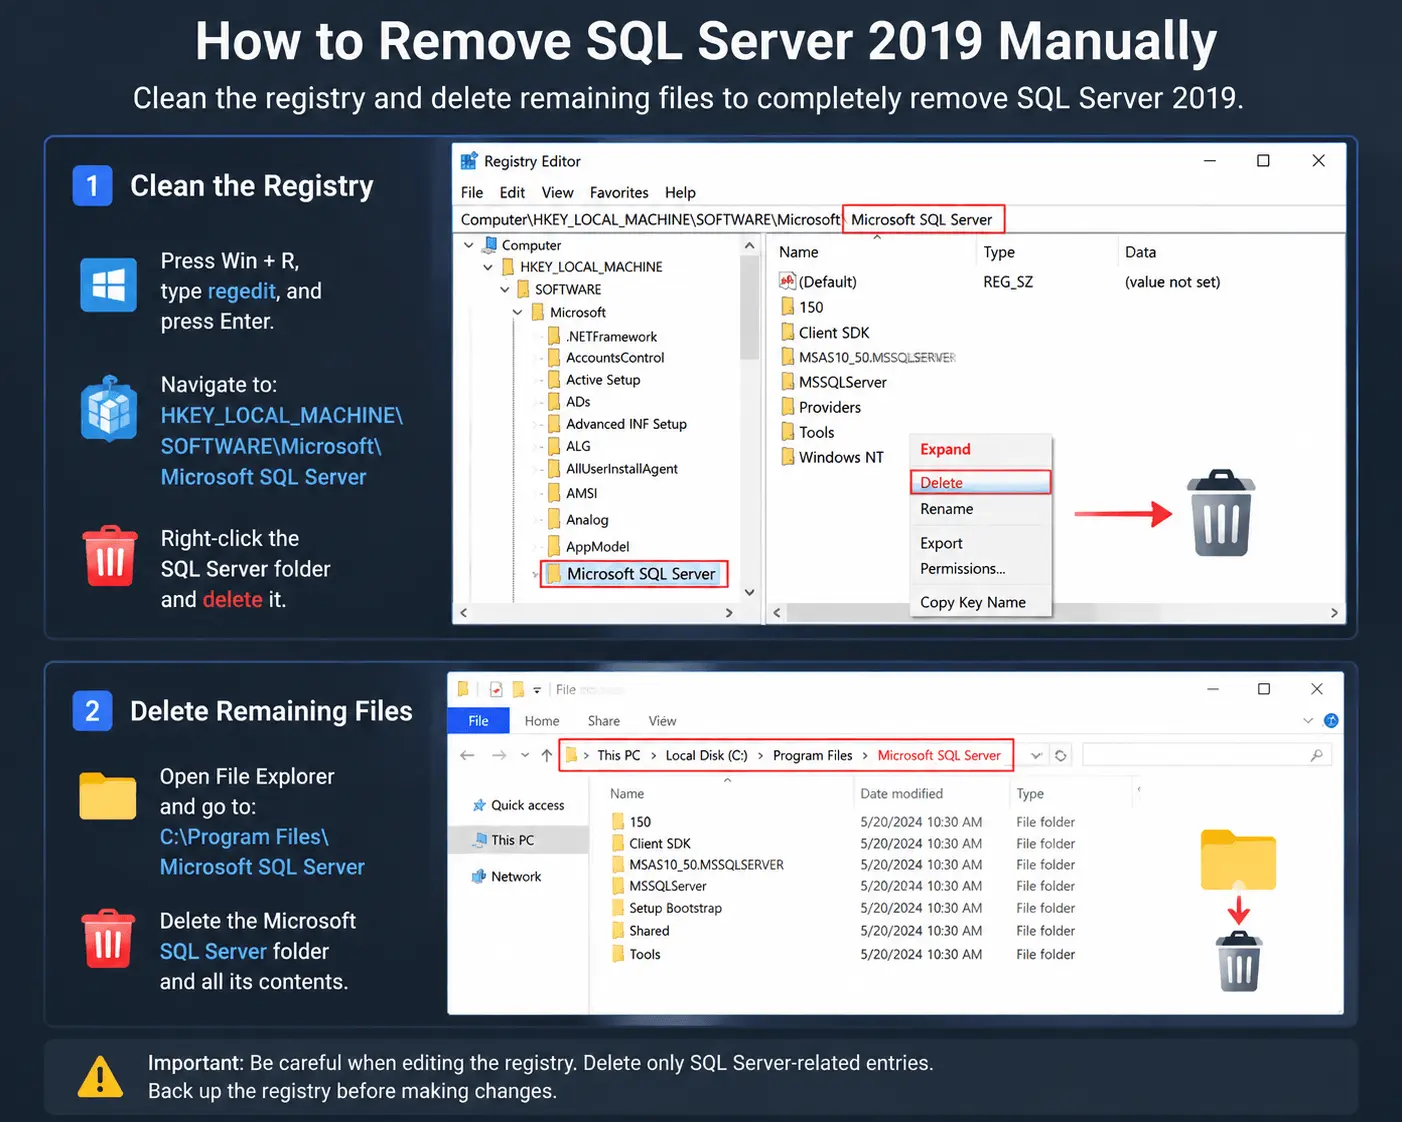The height and width of the screenshot is (1122, 1402).
Task: Open the File tab in File Explorer
Action: (x=479, y=721)
